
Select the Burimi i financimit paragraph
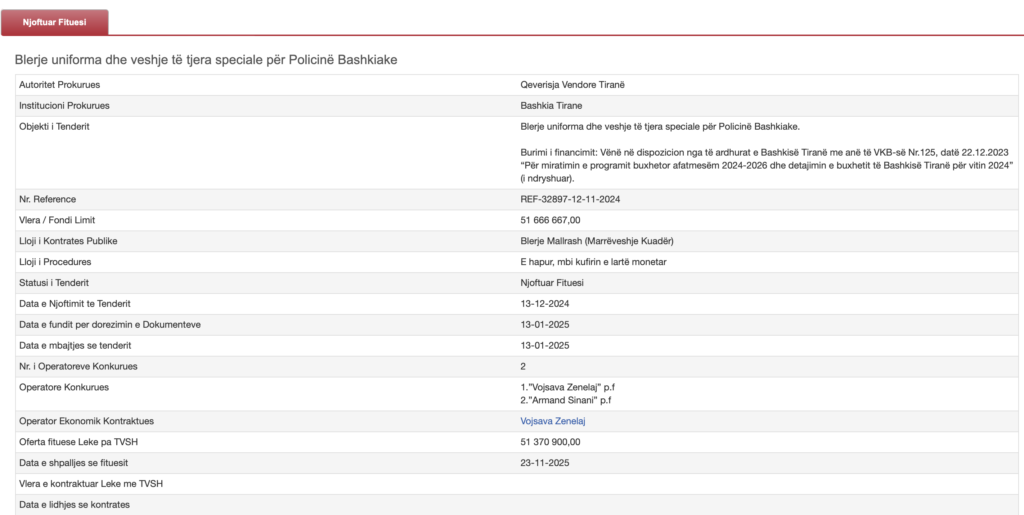[767, 164]
